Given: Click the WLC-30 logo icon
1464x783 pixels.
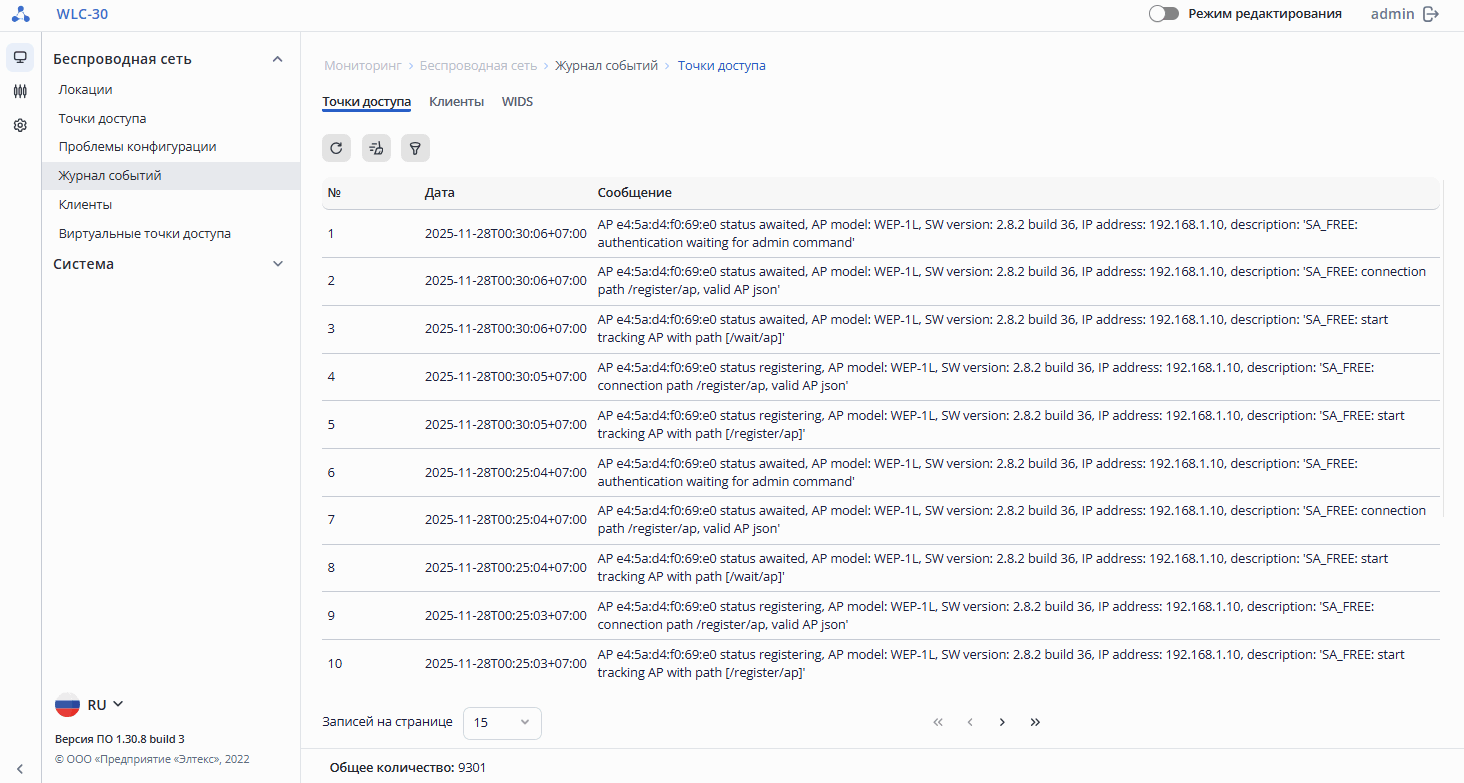Looking at the screenshot, I should tap(21, 14).
